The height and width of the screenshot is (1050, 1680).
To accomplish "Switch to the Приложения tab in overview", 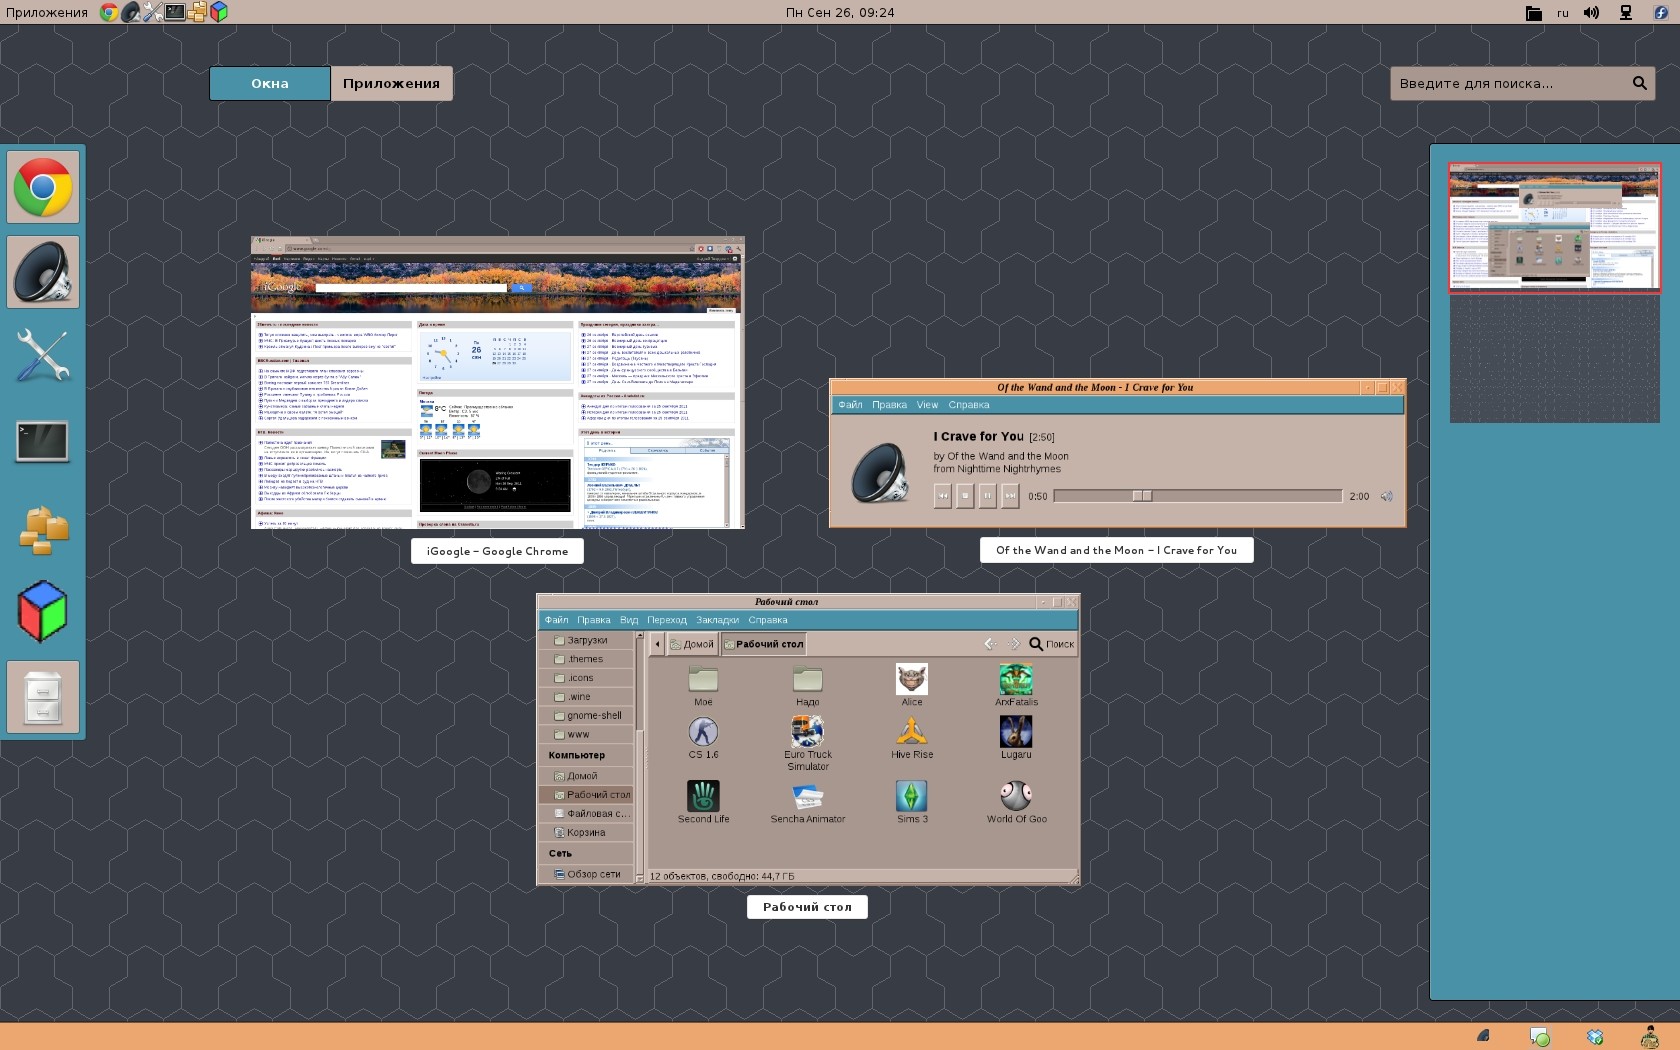I will pos(392,83).
